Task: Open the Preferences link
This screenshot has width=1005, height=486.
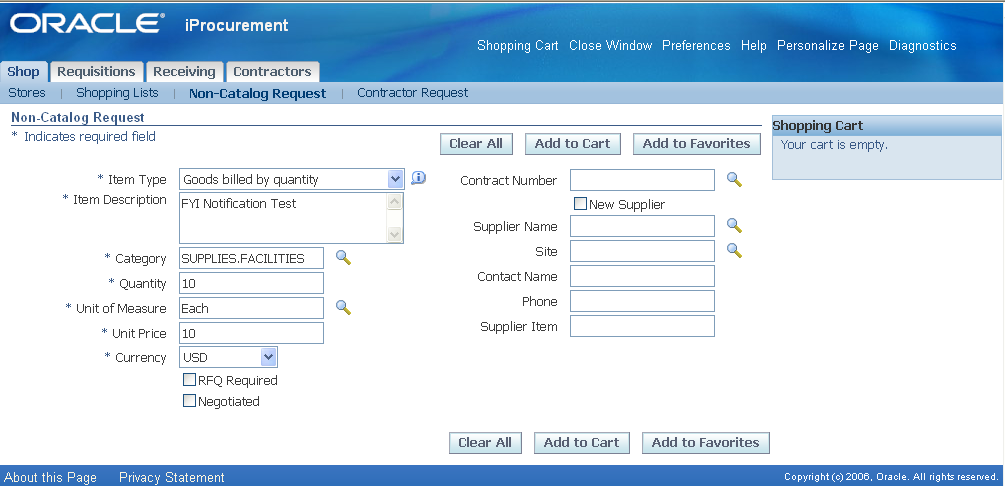Action: point(696,46)
